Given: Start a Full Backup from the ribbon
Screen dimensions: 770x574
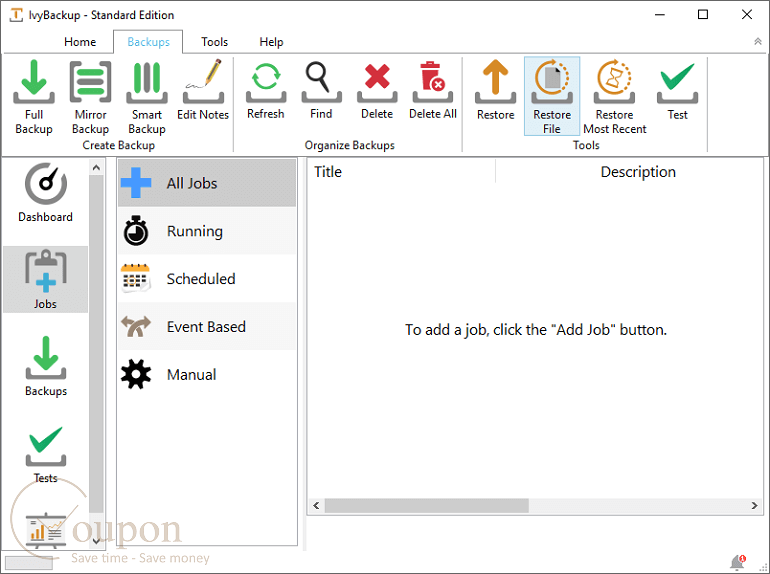Looking at the screenshot, I should (34, 97).
